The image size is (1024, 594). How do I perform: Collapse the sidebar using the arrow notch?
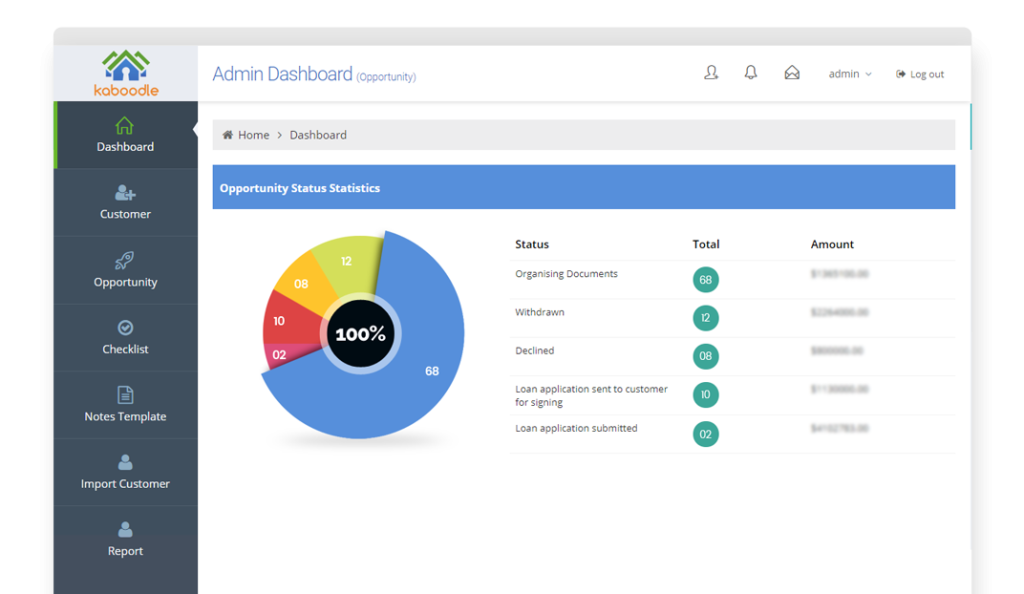pos(195,130)
